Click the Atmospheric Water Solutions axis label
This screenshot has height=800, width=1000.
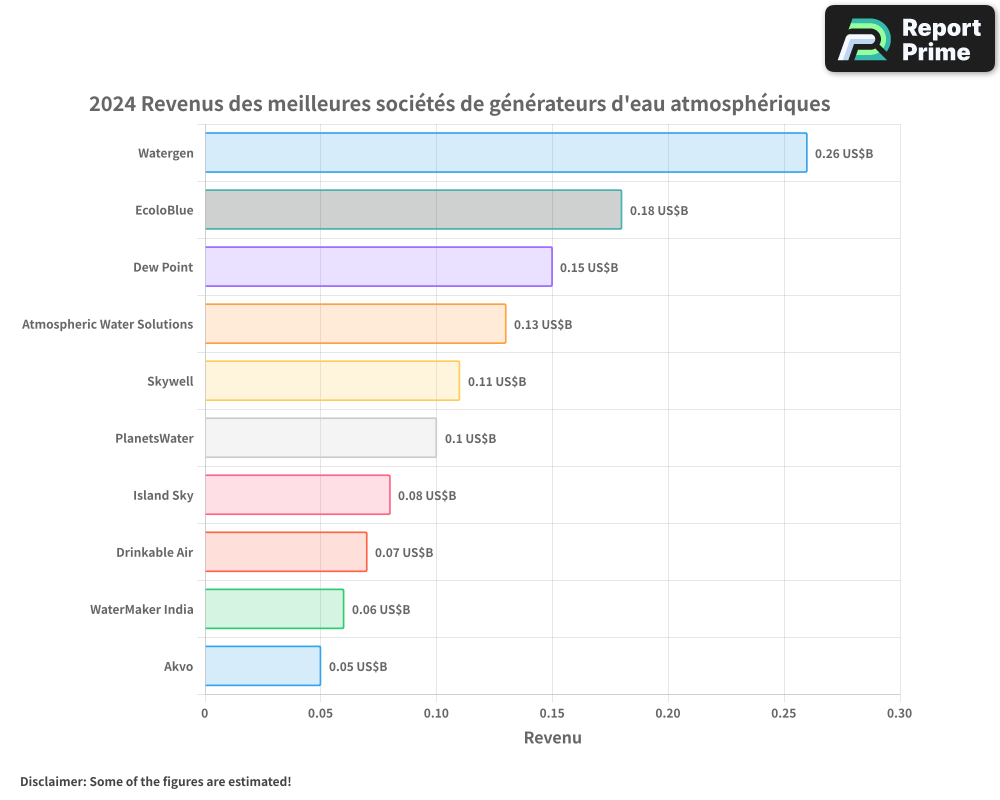(108, 324)
